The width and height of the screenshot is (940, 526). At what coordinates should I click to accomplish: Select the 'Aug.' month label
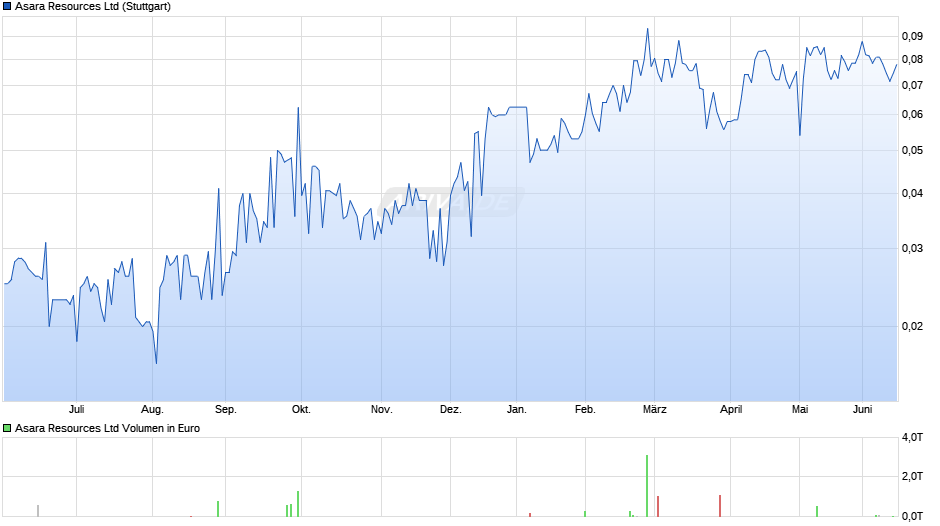click(x=152, y=409)
